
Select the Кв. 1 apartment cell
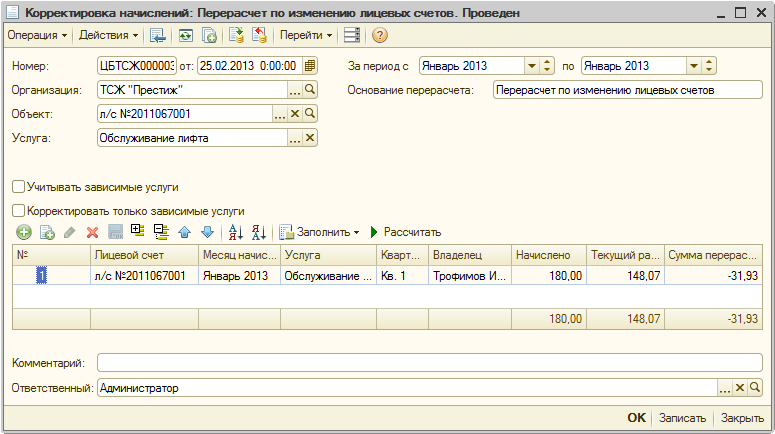click(402, 276)
